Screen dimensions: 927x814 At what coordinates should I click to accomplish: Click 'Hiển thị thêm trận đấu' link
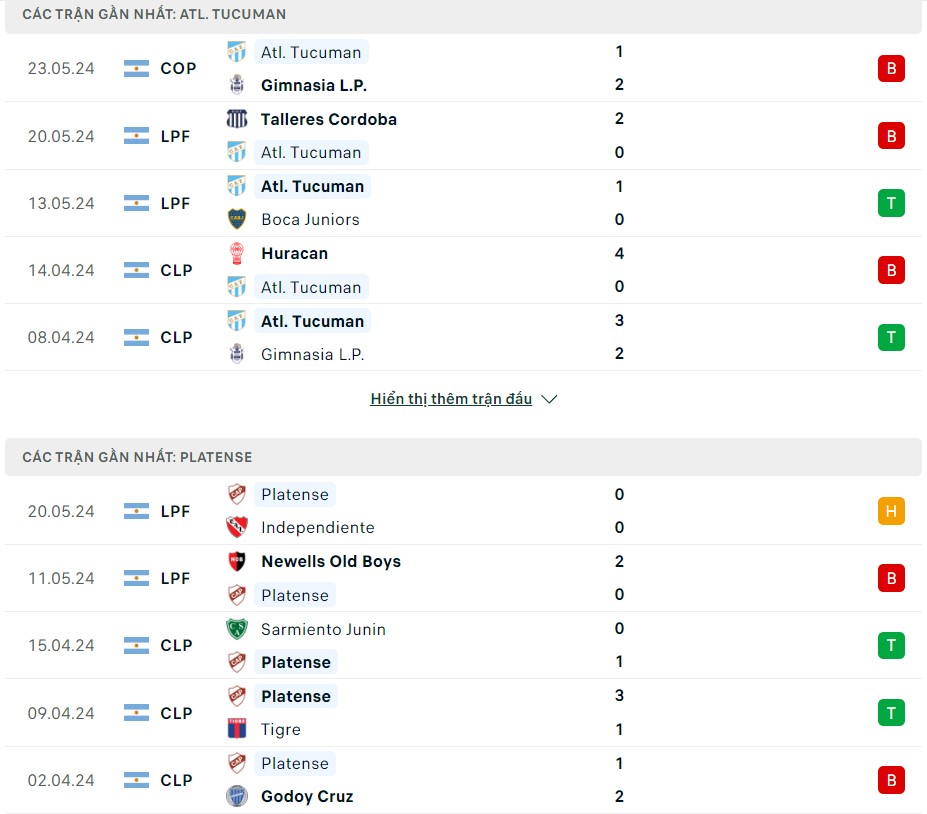click(x=451, y=399)
